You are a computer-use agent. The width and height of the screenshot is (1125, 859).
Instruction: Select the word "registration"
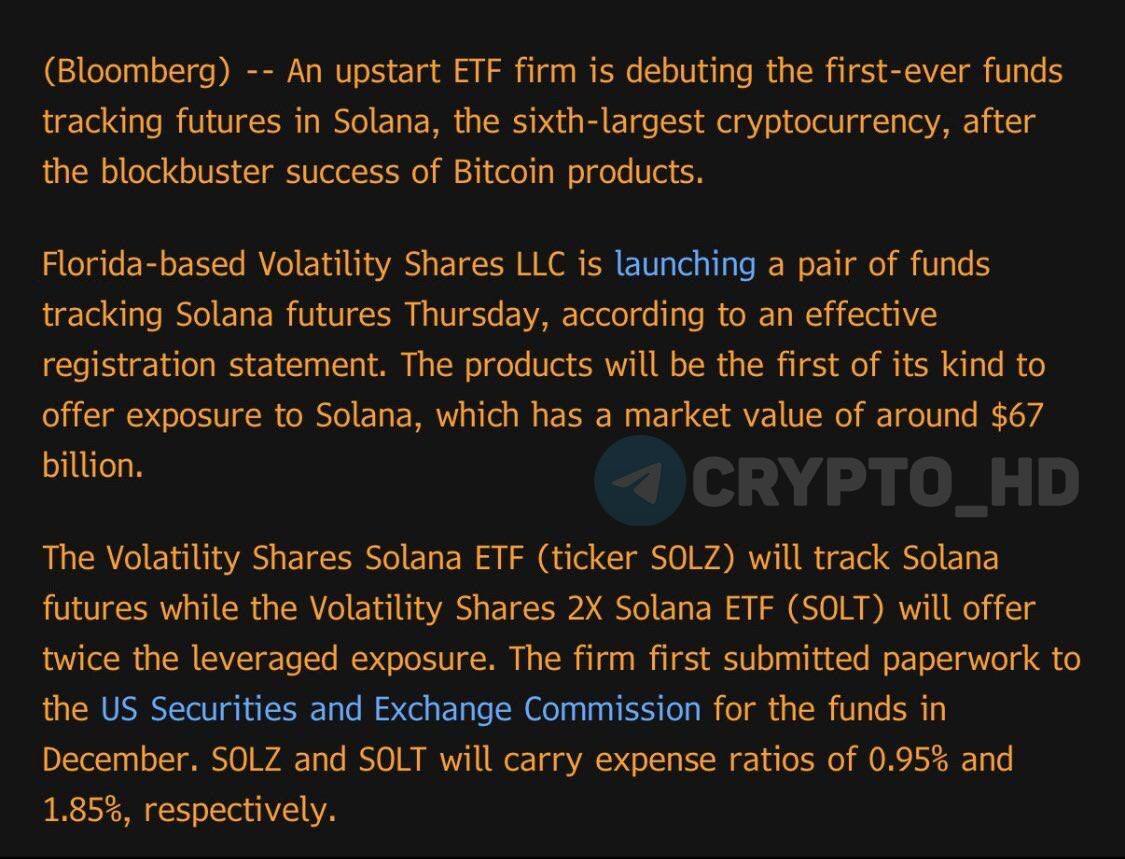point(129,365)
